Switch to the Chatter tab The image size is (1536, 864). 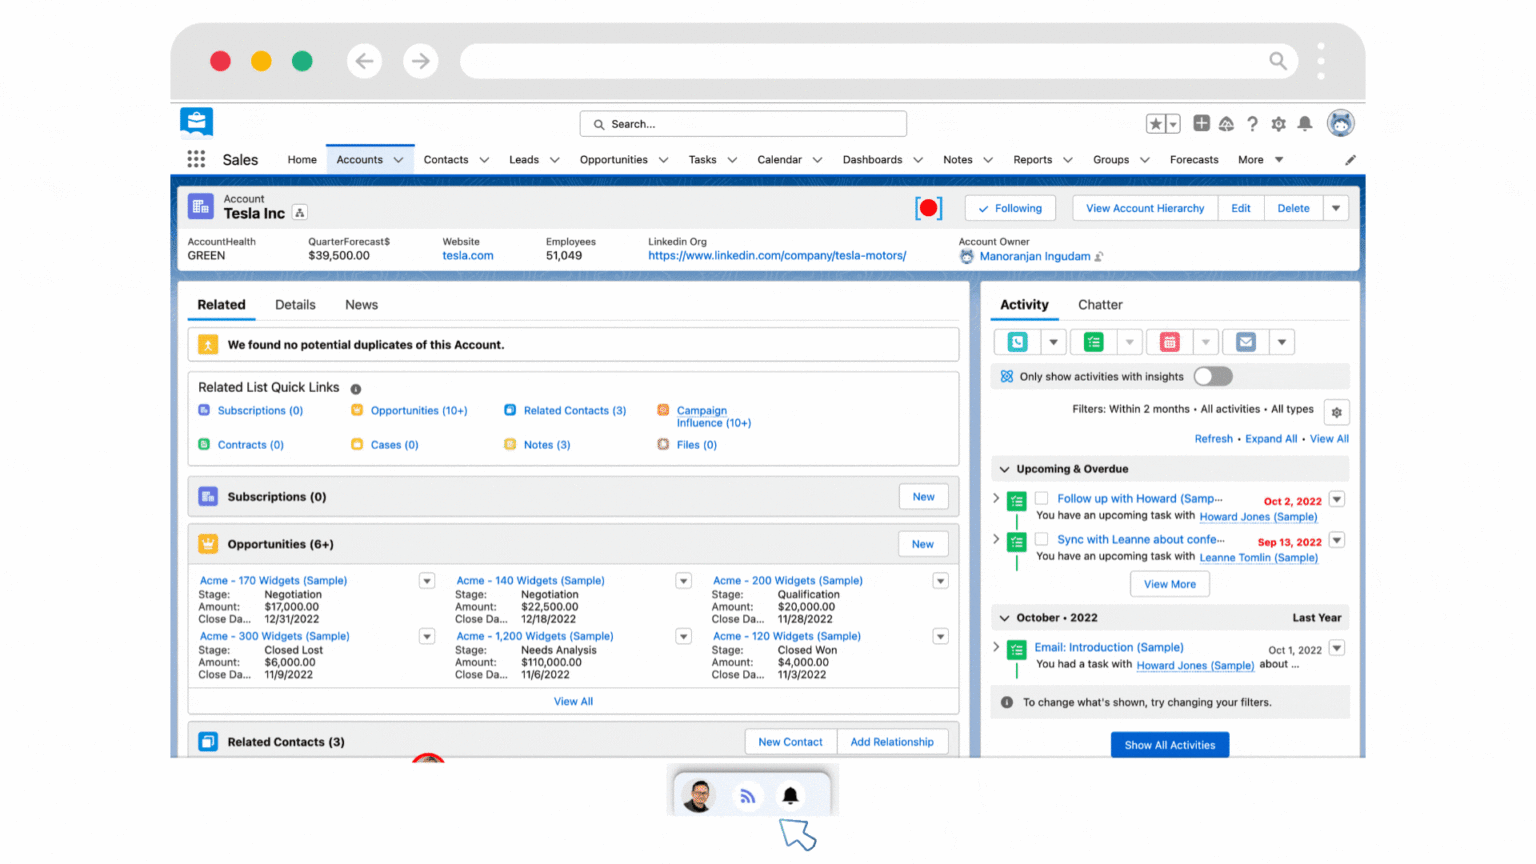[1100, 305]
